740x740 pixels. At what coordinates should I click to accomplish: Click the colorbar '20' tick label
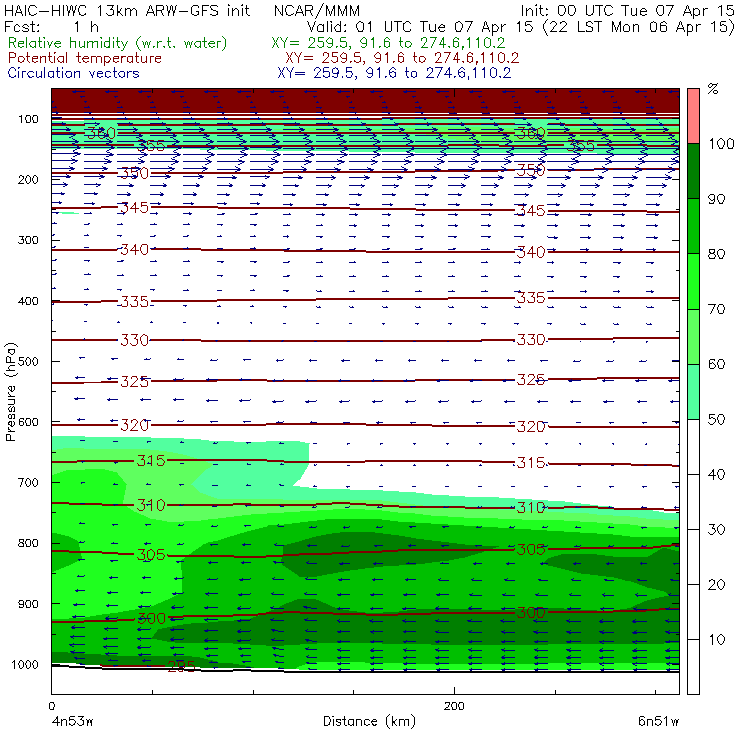[x=716, y=585]
